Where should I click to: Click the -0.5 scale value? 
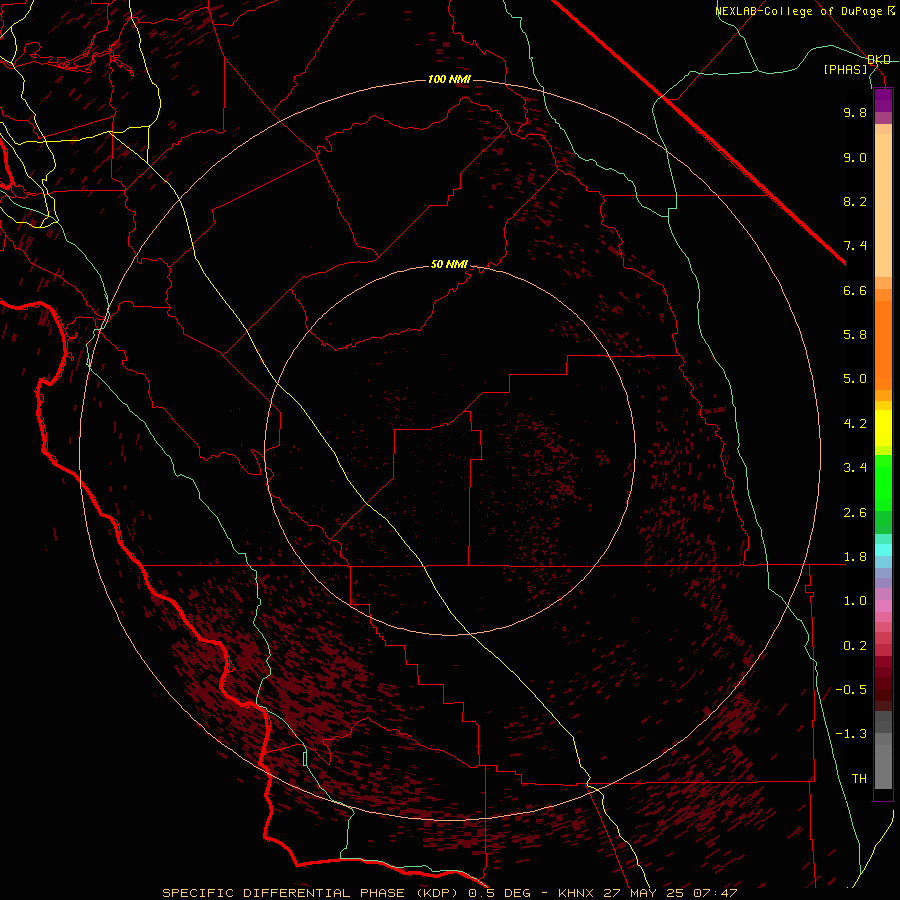851,690
